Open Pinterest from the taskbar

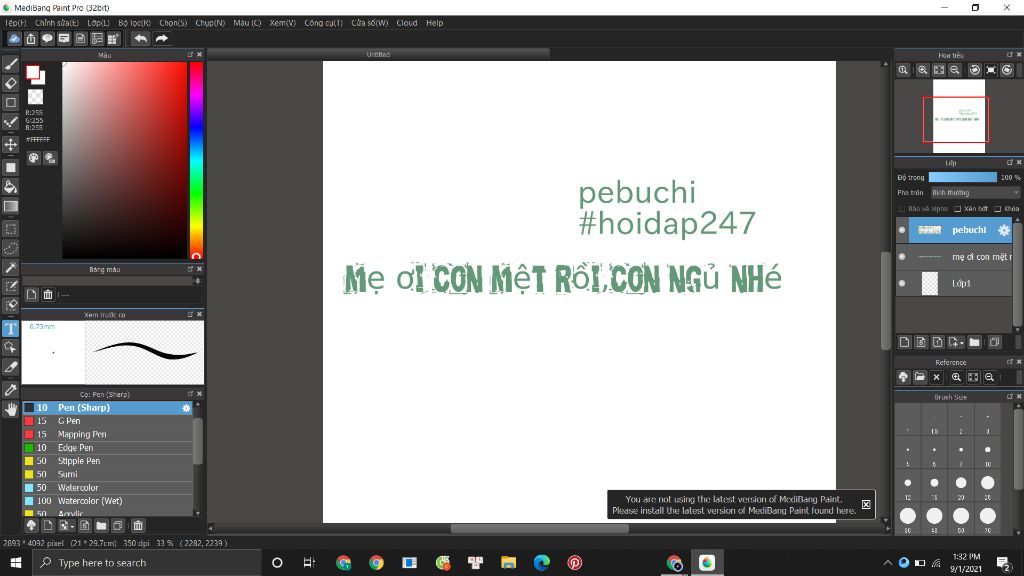tap(574, 563)
